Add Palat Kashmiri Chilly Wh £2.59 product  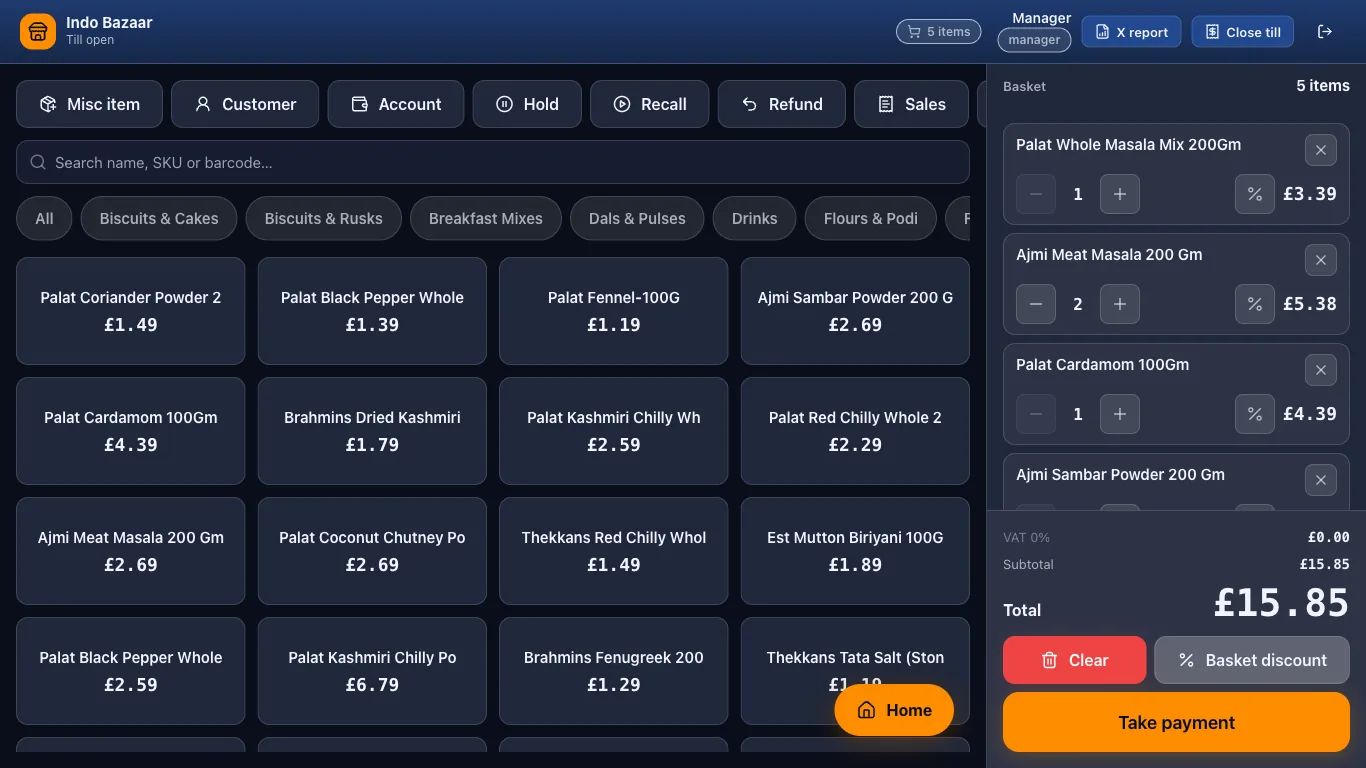point(614,431)
